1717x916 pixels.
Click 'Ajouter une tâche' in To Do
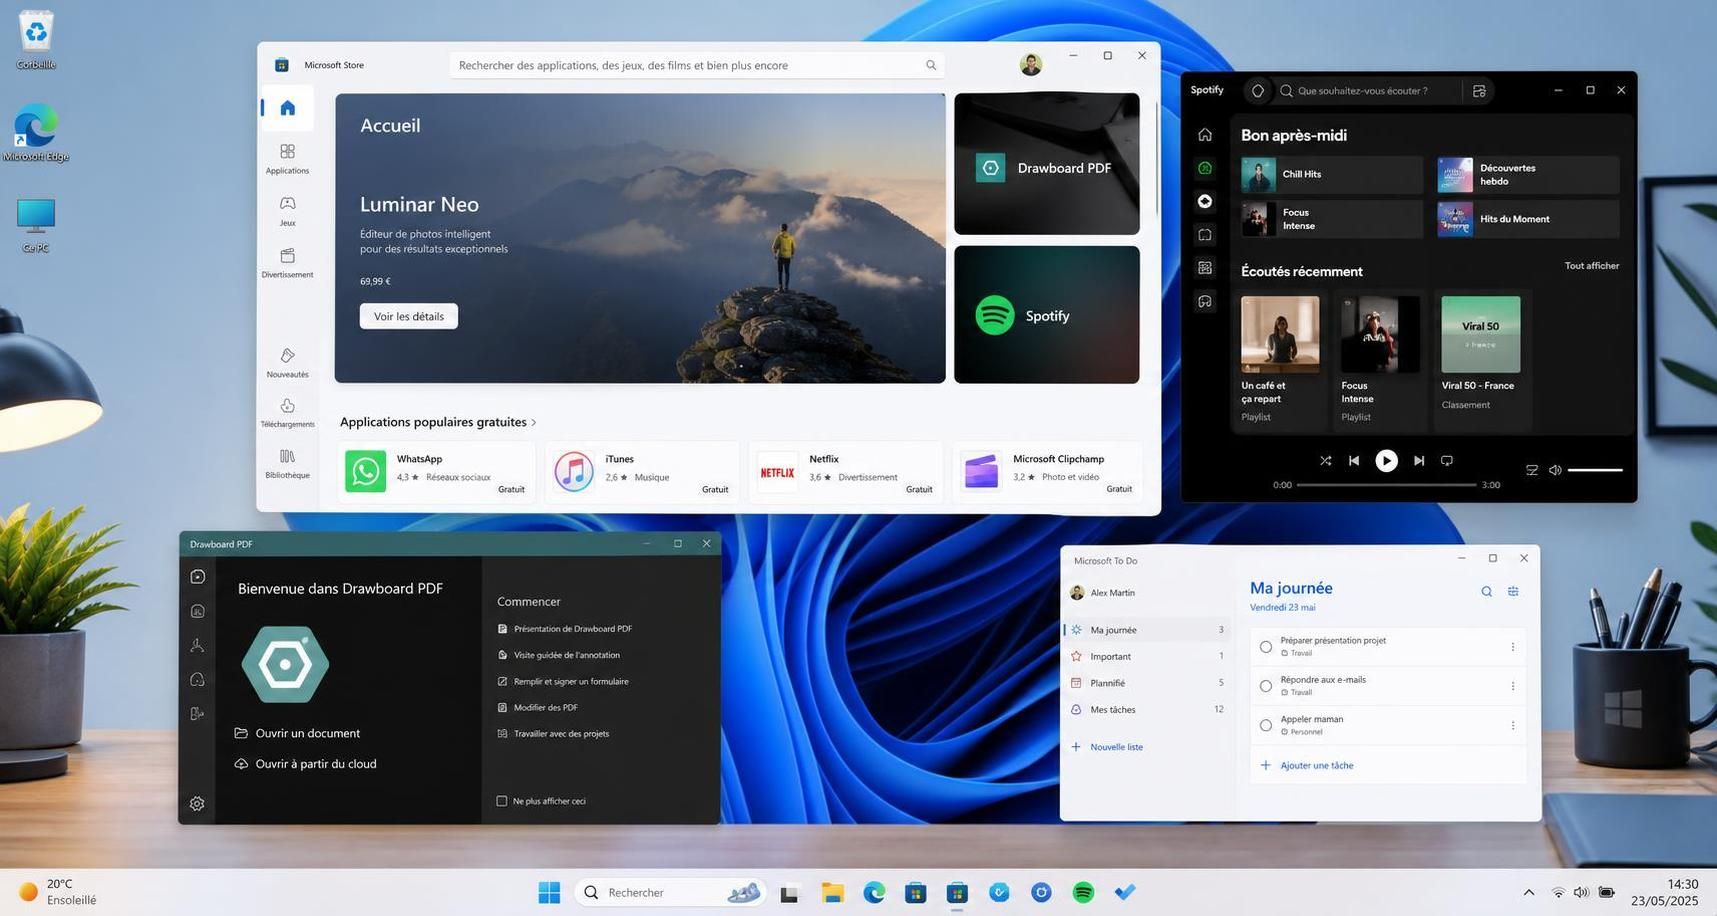1307,765
